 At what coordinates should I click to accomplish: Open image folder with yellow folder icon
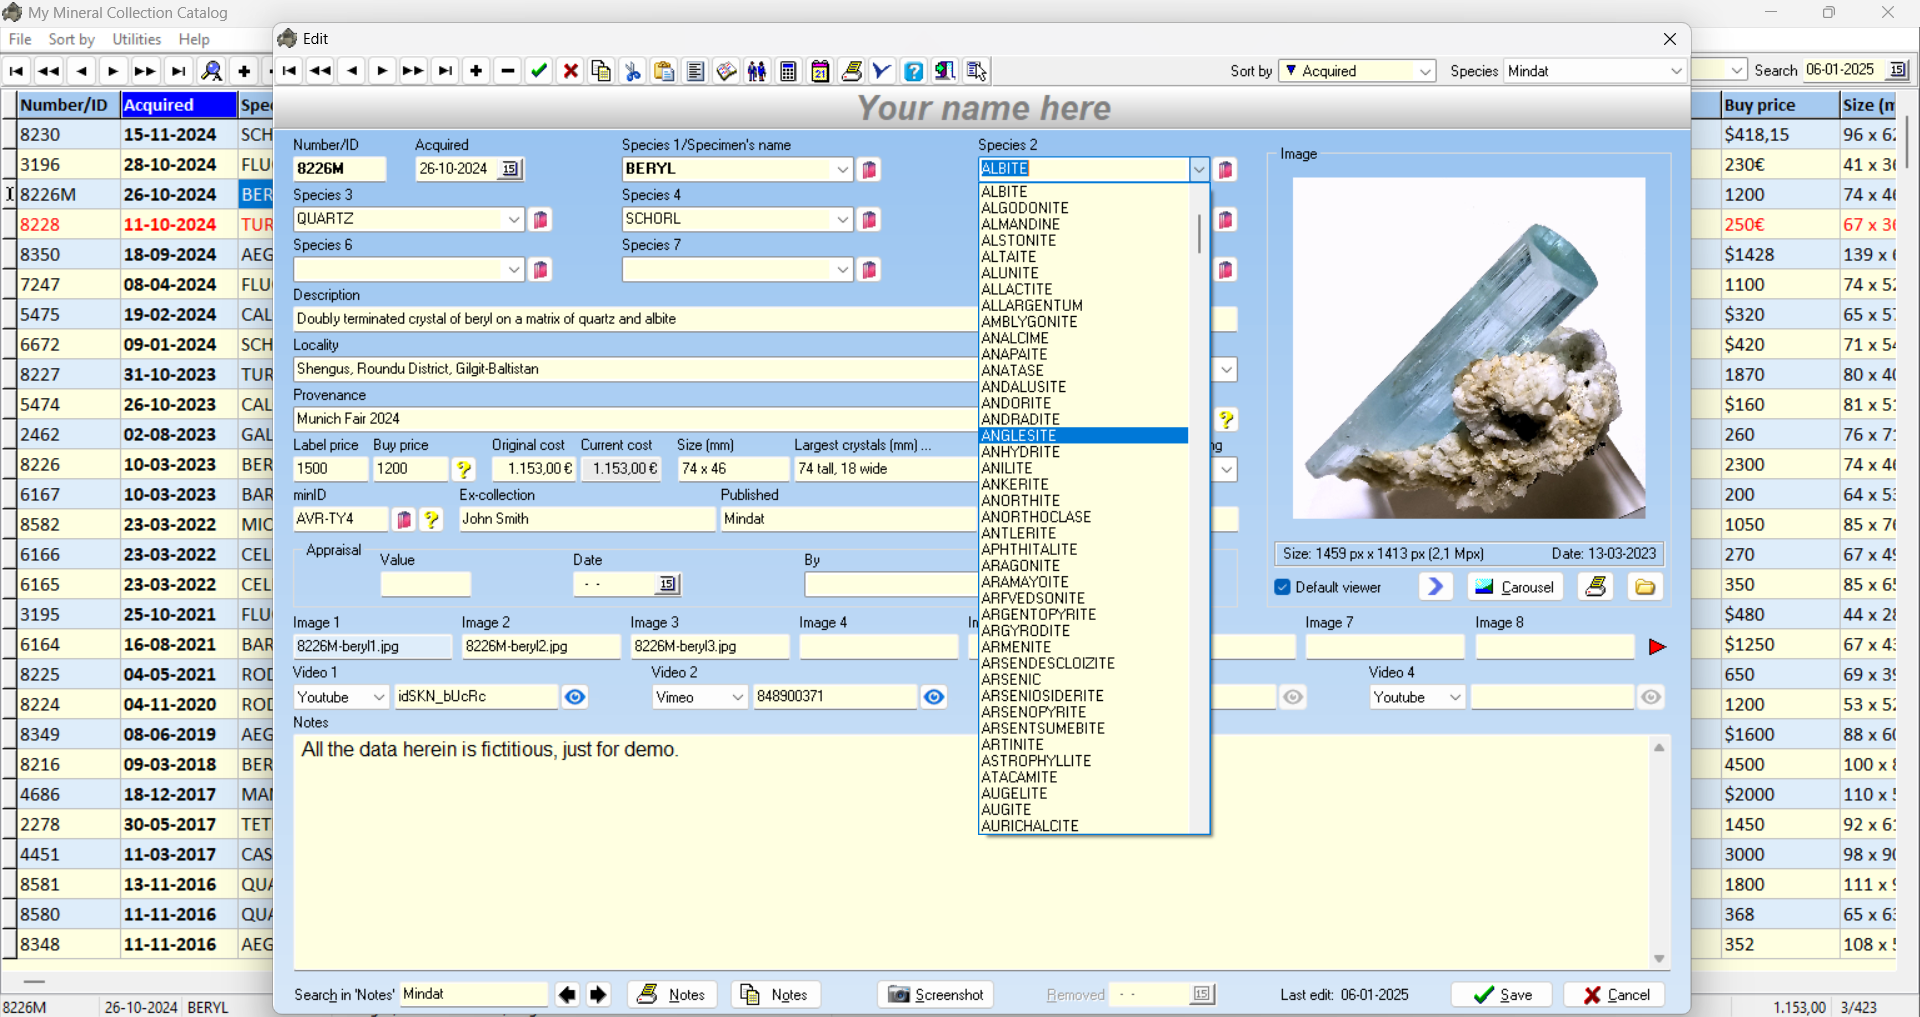[1645, 587]
